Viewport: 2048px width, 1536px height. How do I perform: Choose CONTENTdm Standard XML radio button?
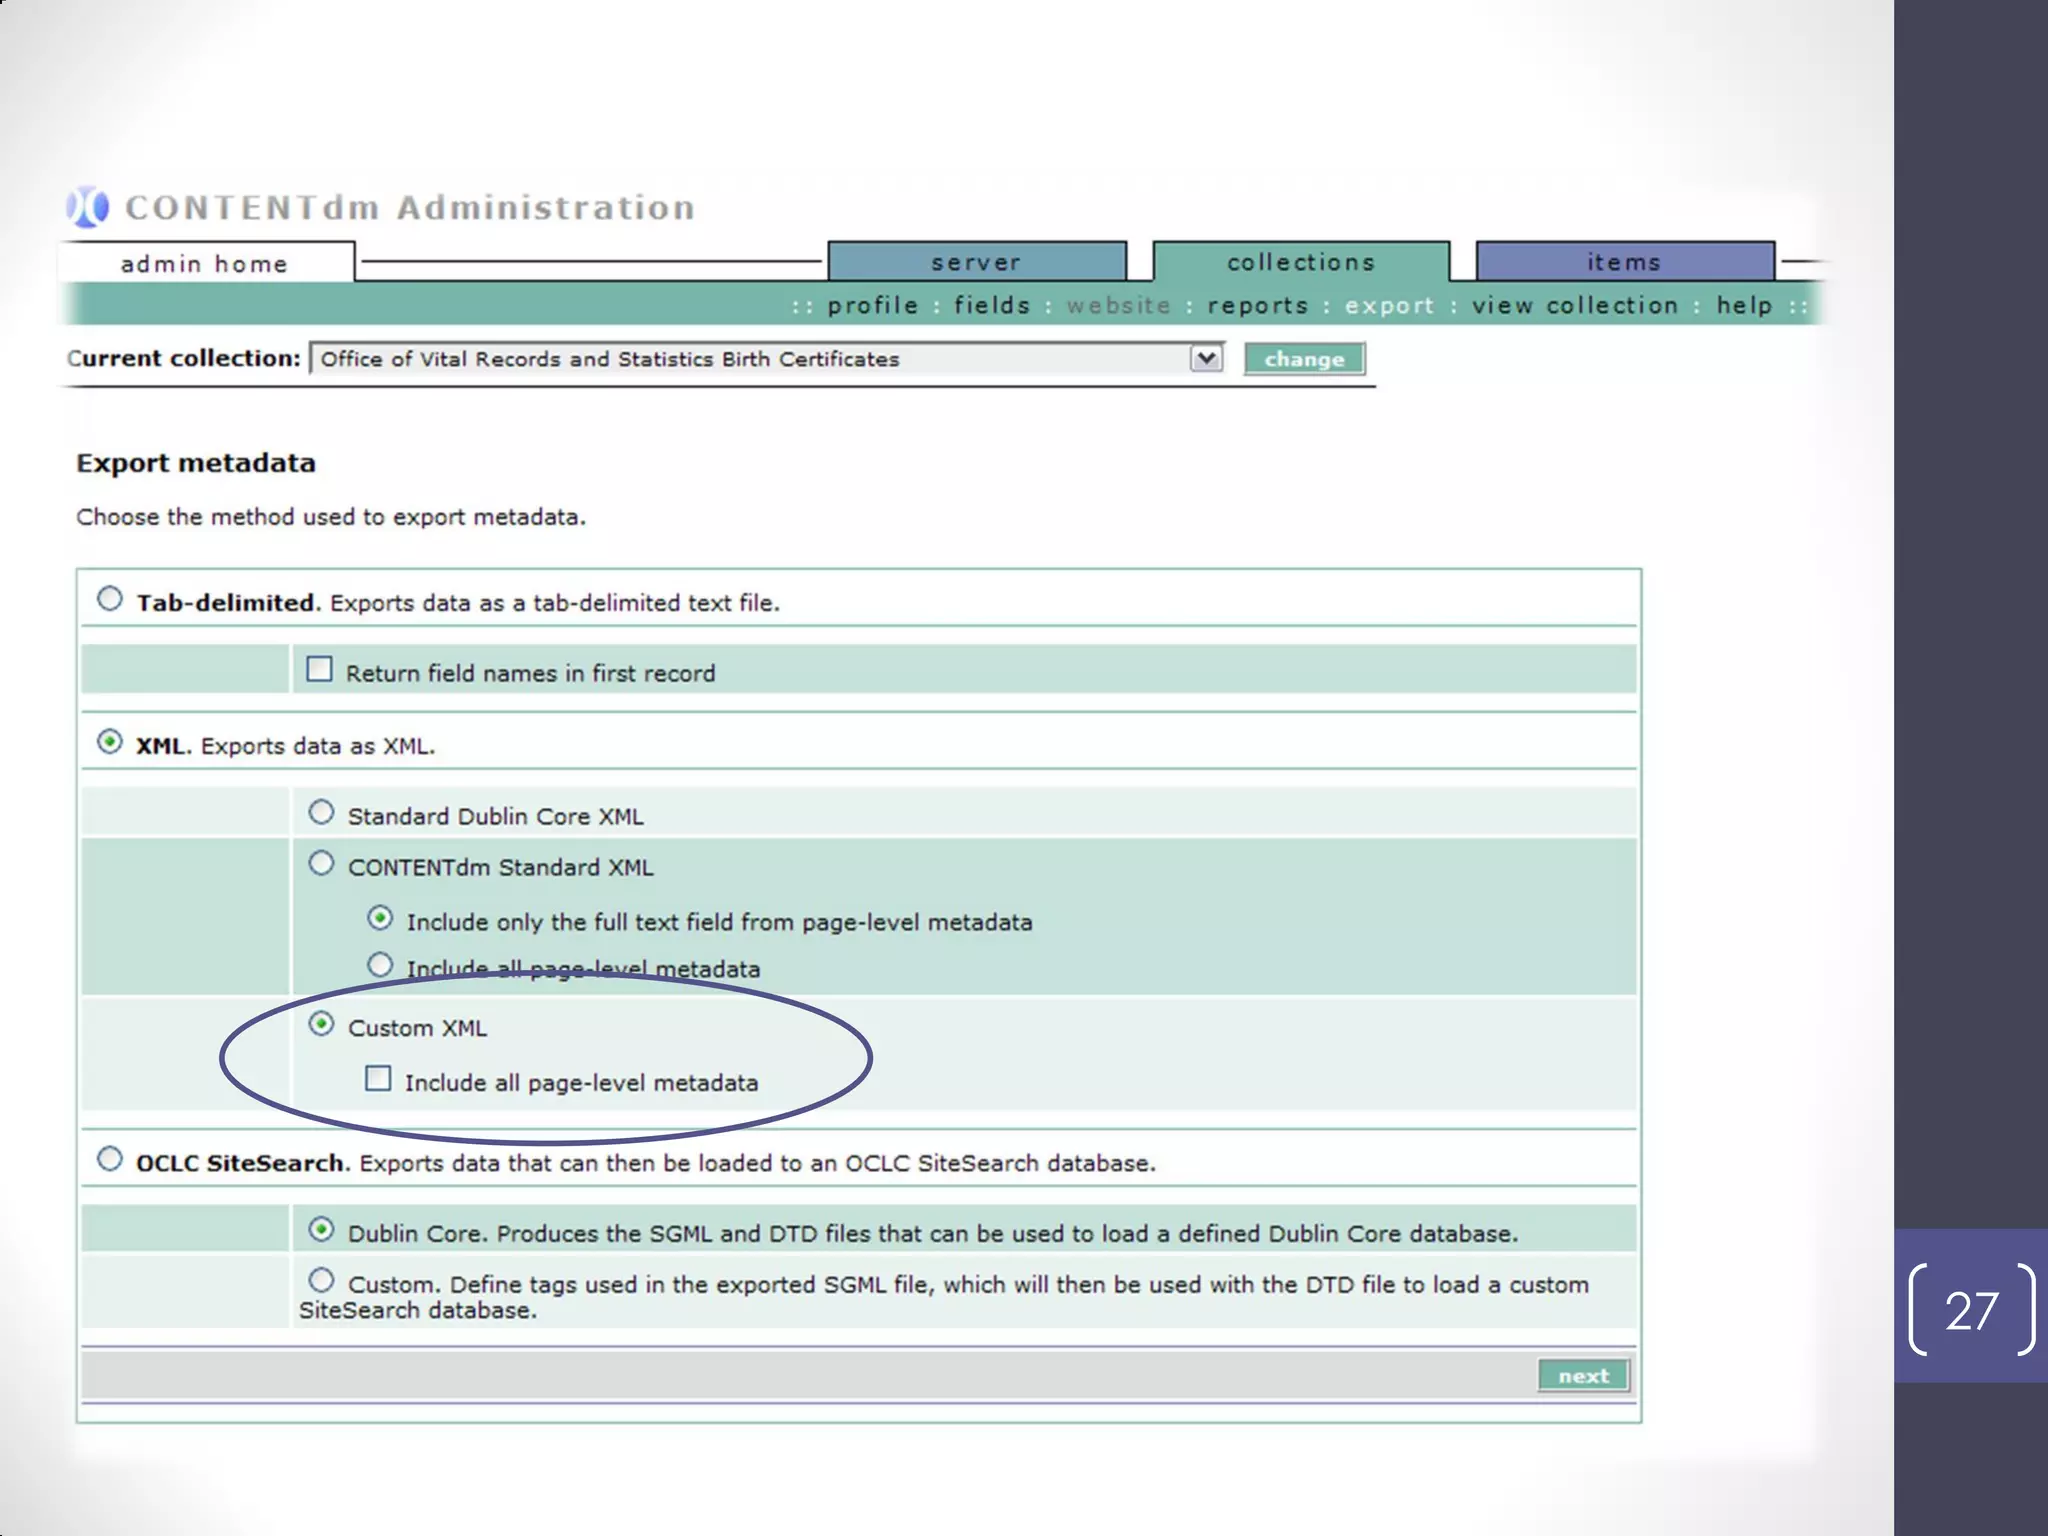point(321,863)
